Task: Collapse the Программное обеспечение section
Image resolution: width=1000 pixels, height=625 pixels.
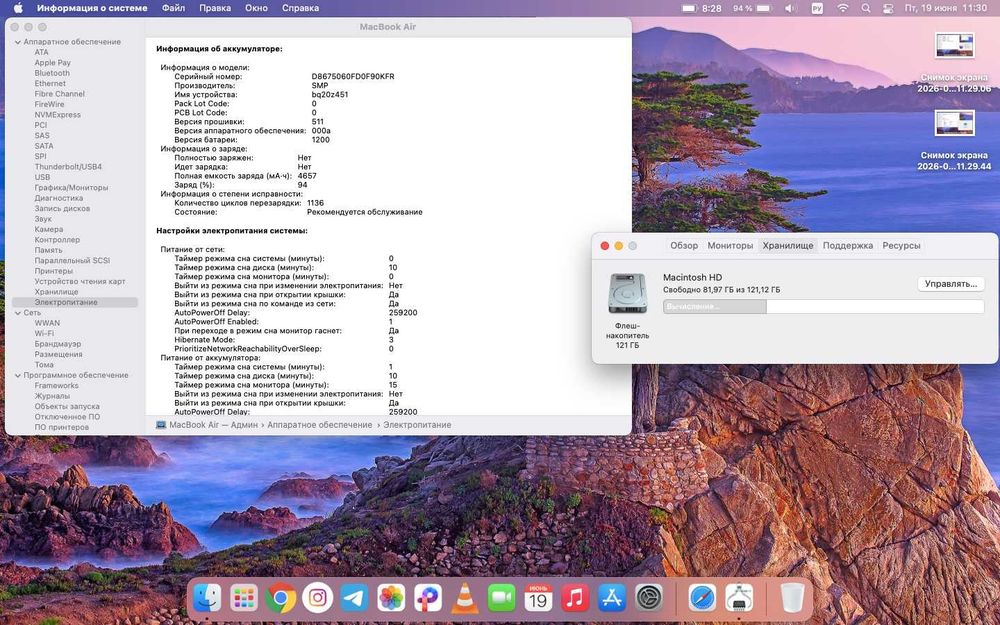Action: tap(18, 376)
